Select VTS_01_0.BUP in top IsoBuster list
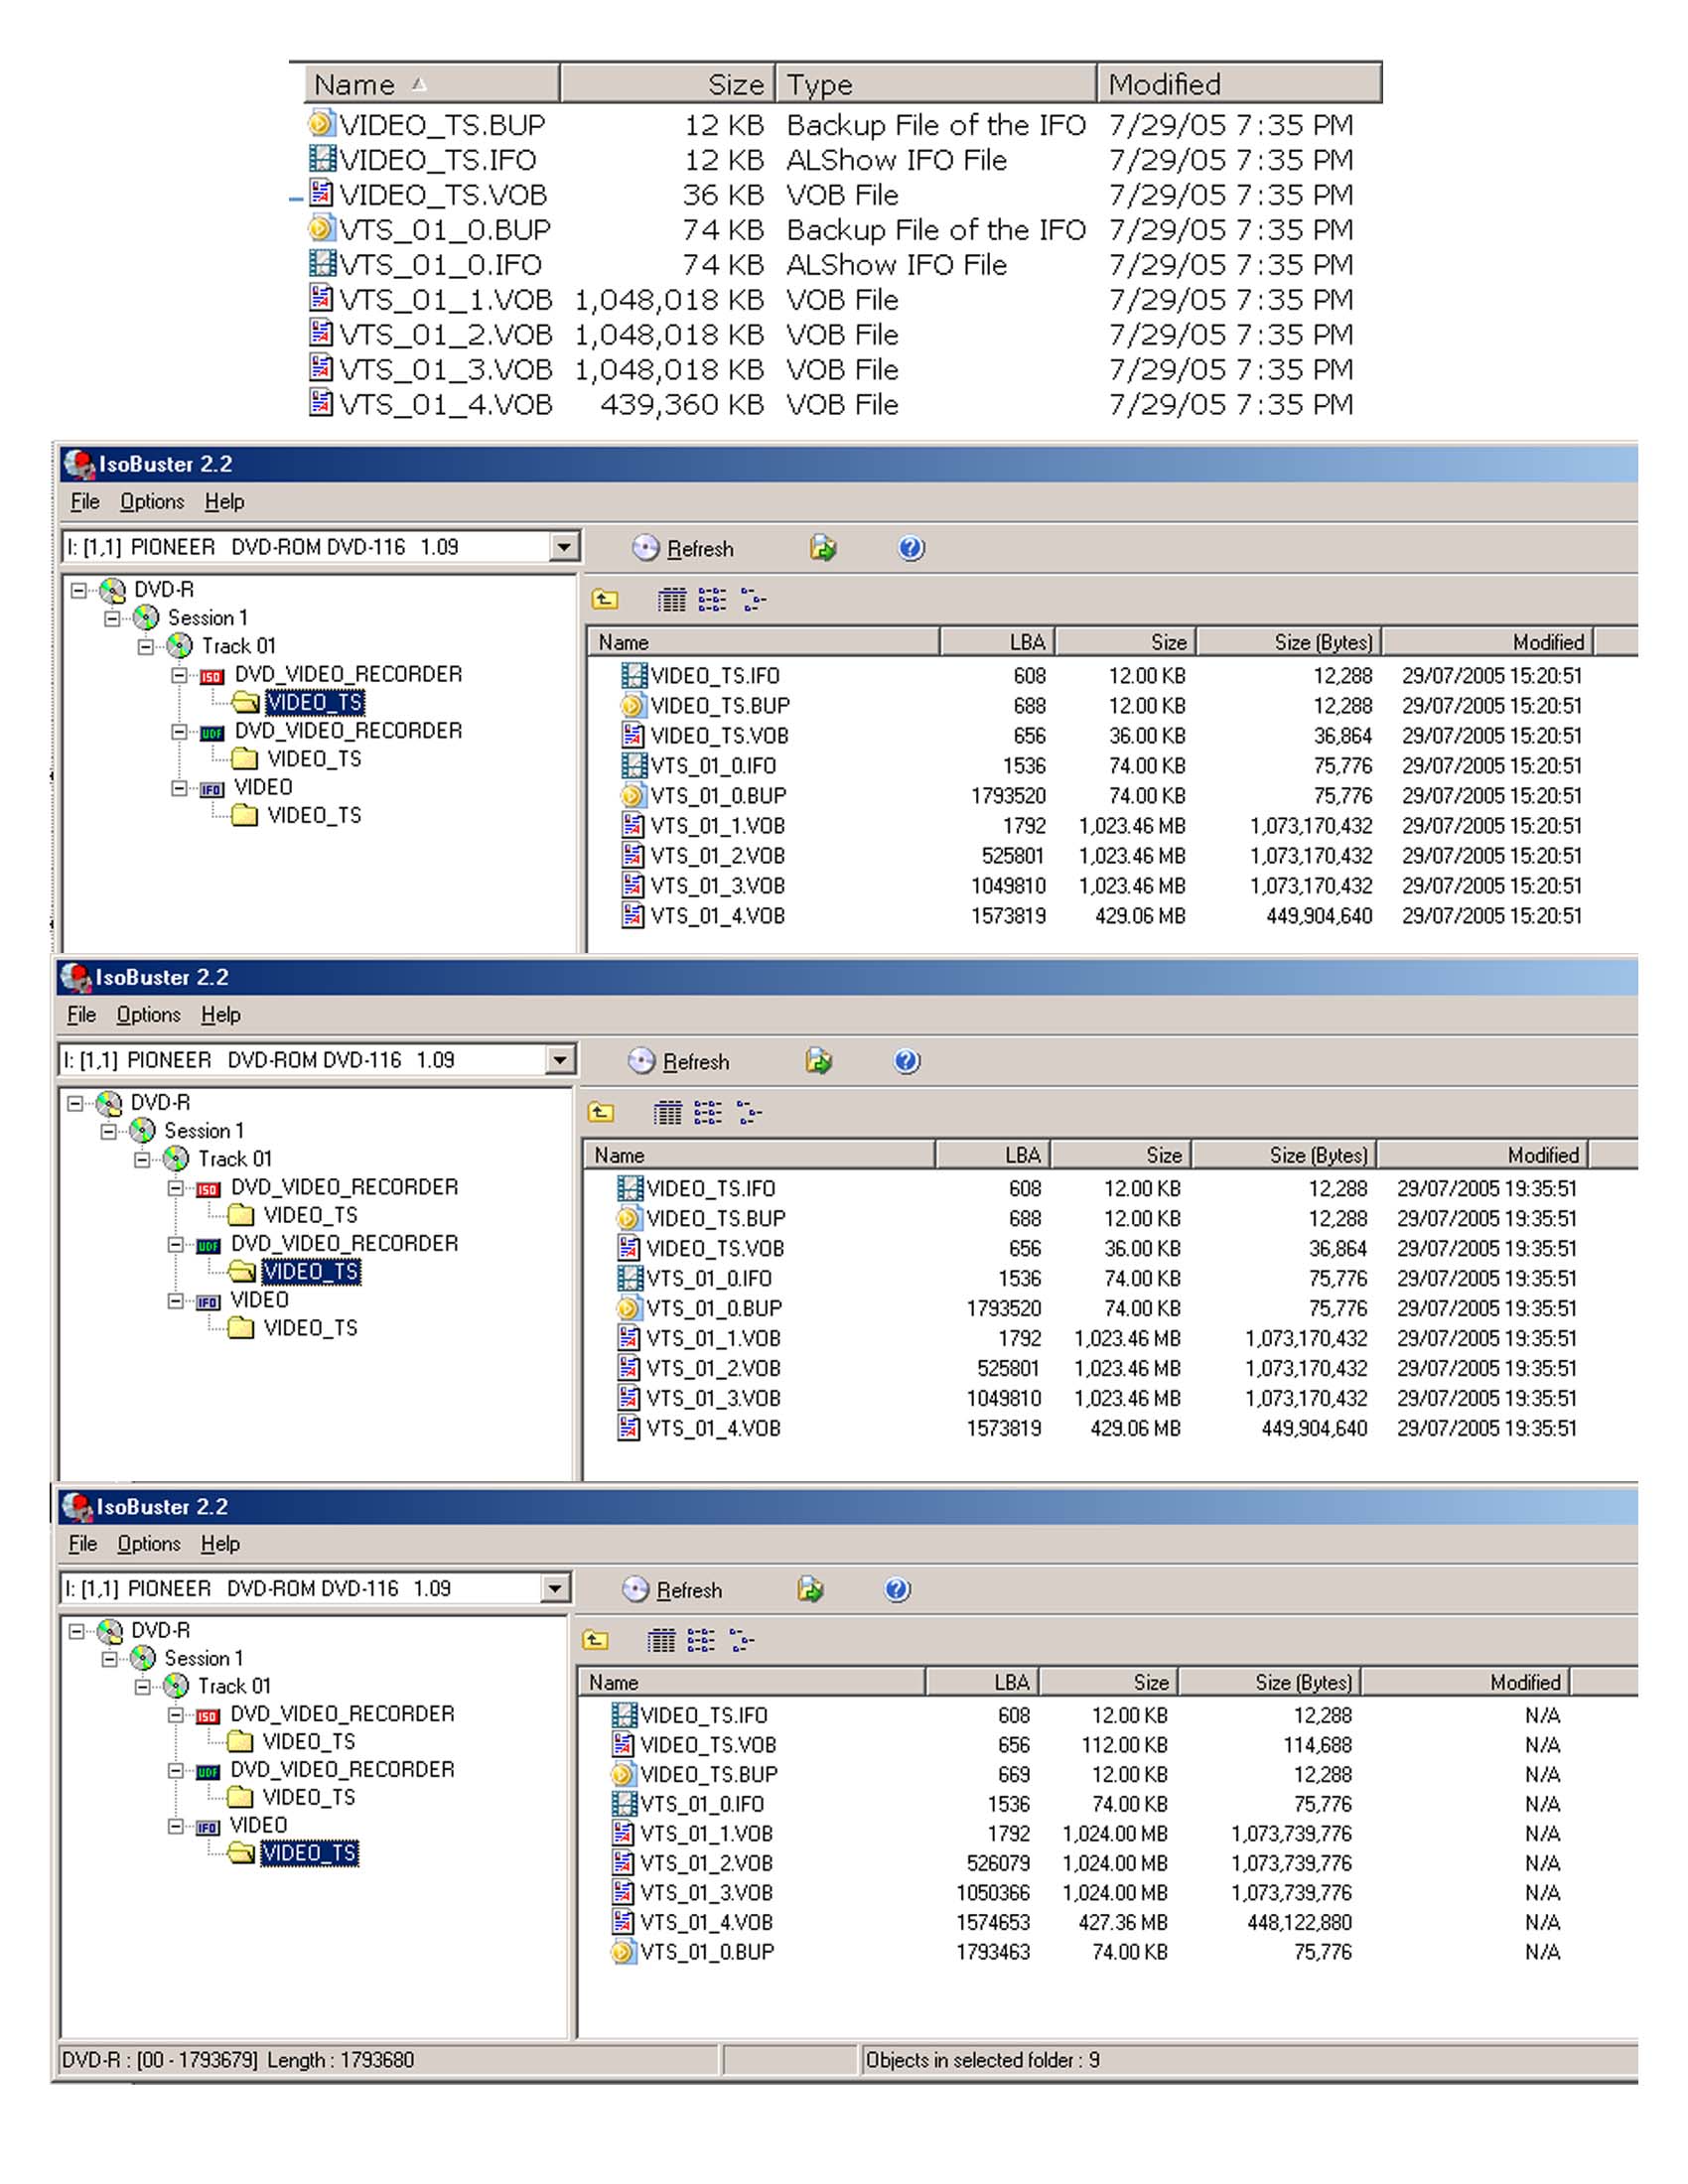 [x=719, y=796]
